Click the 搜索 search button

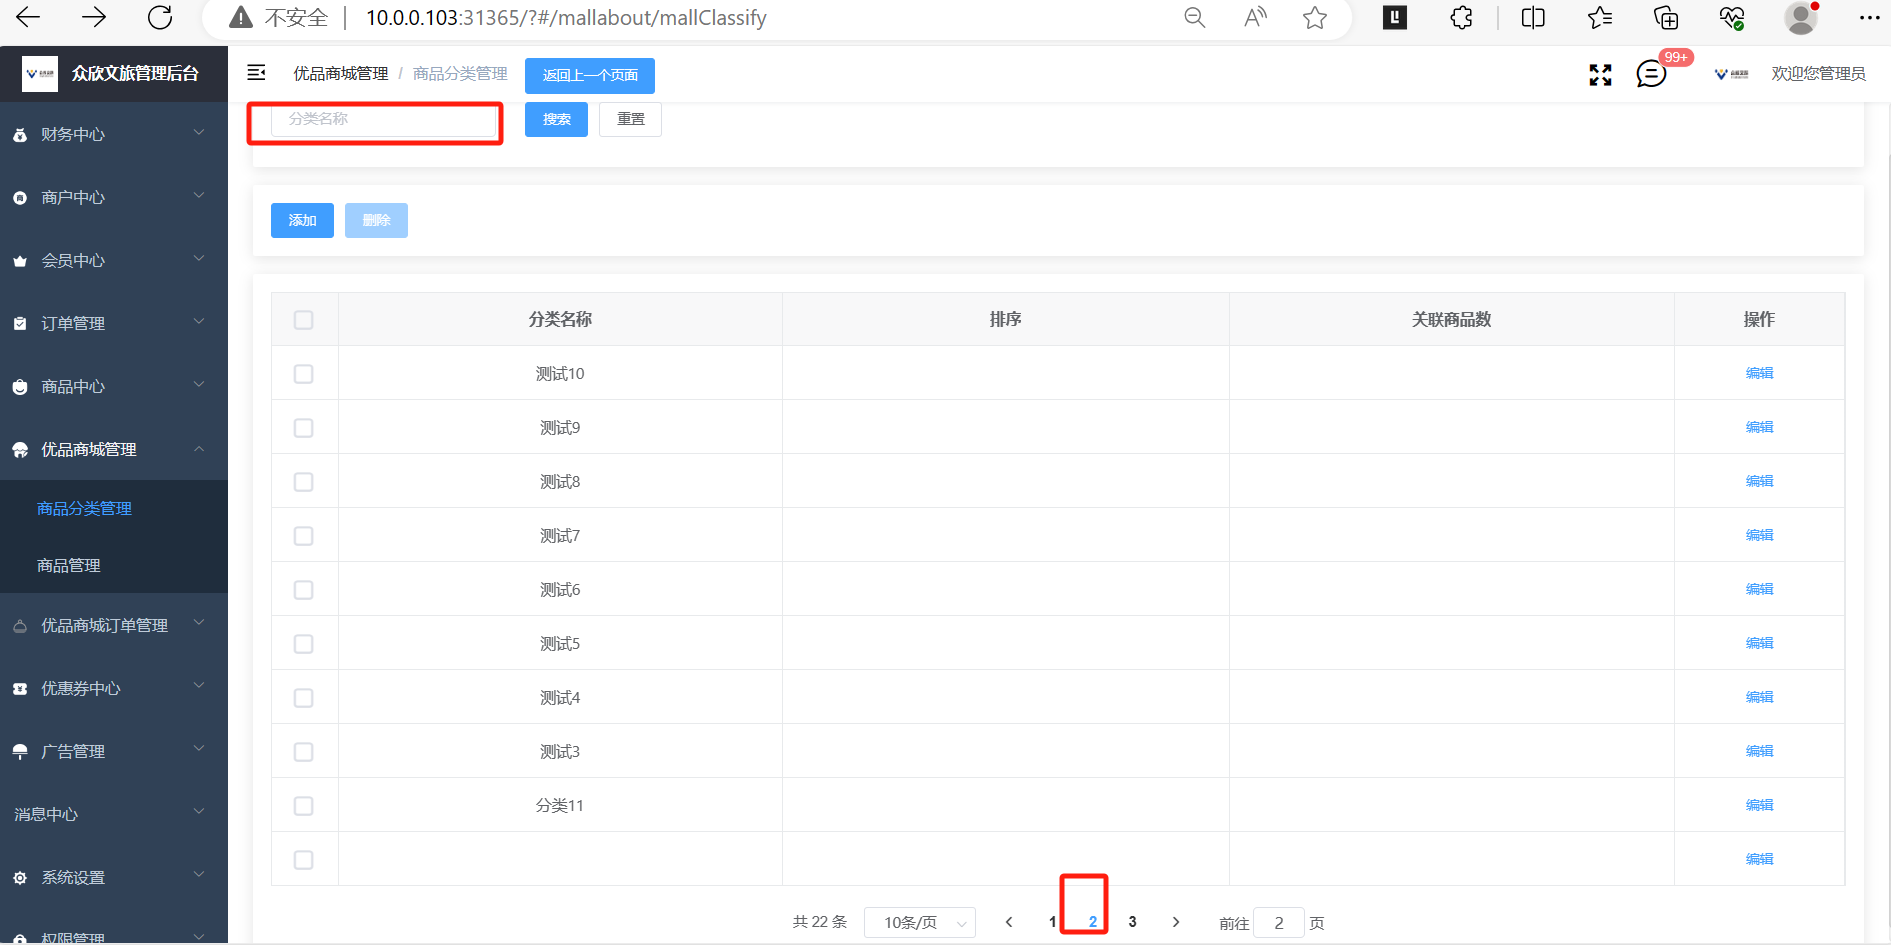click(x=557, y=119)
